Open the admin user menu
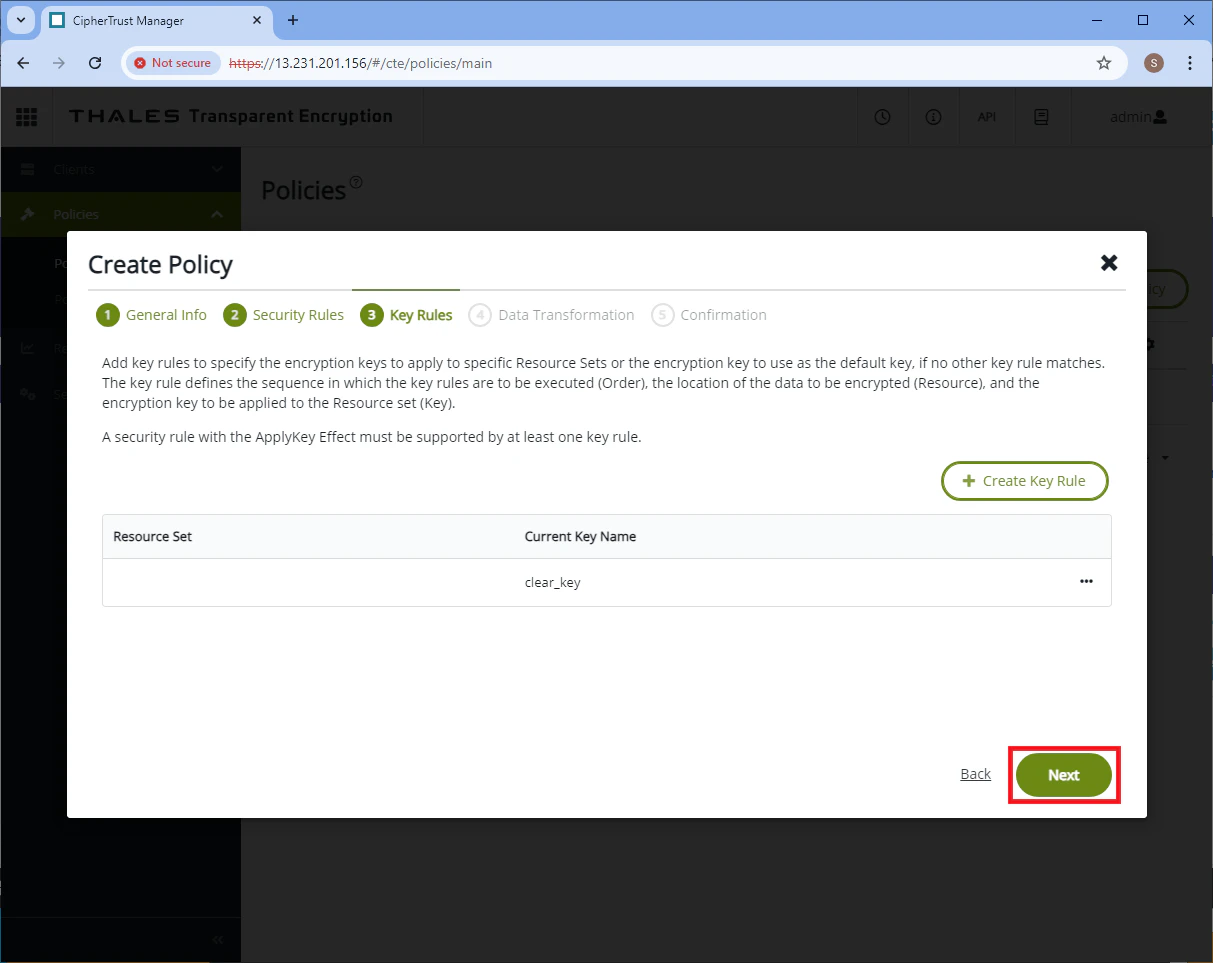This screenshot has height=963, width=1213. pos(1138,117)
